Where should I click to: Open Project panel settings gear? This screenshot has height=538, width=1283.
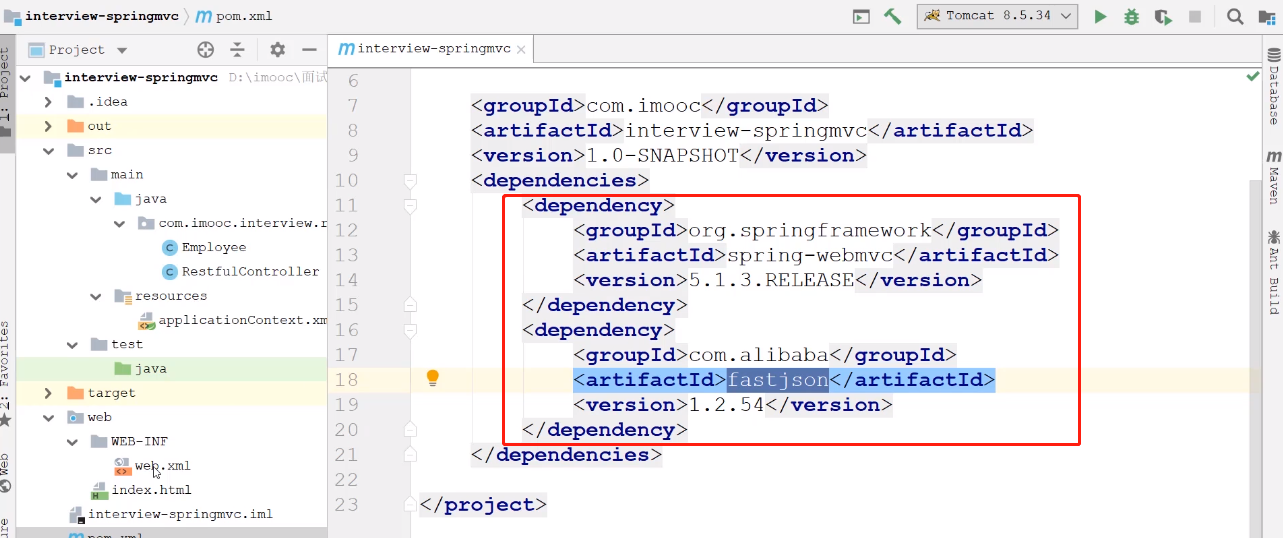coord(278,50)
